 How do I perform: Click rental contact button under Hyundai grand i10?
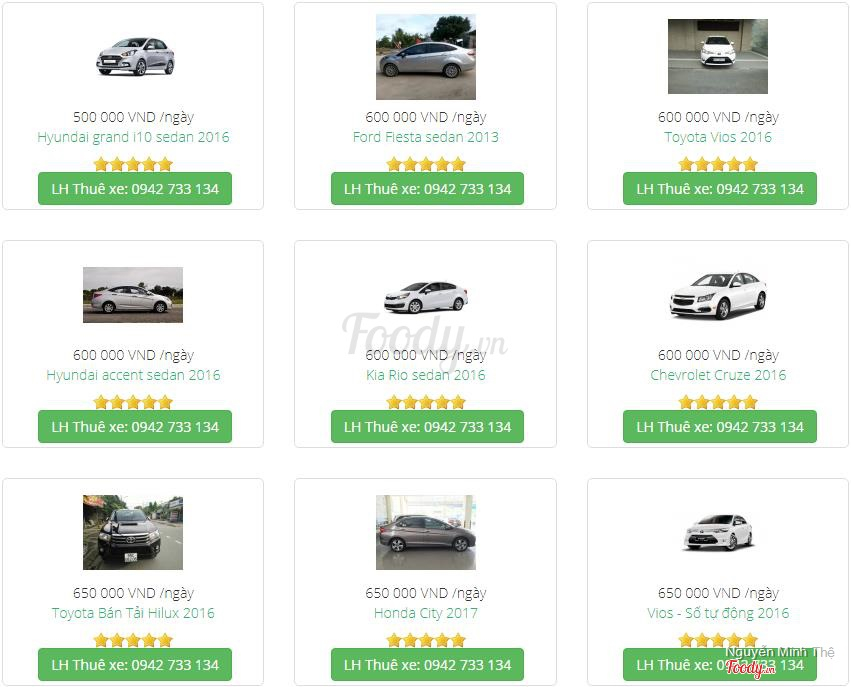pyautogui.click(x=135, y=189)
